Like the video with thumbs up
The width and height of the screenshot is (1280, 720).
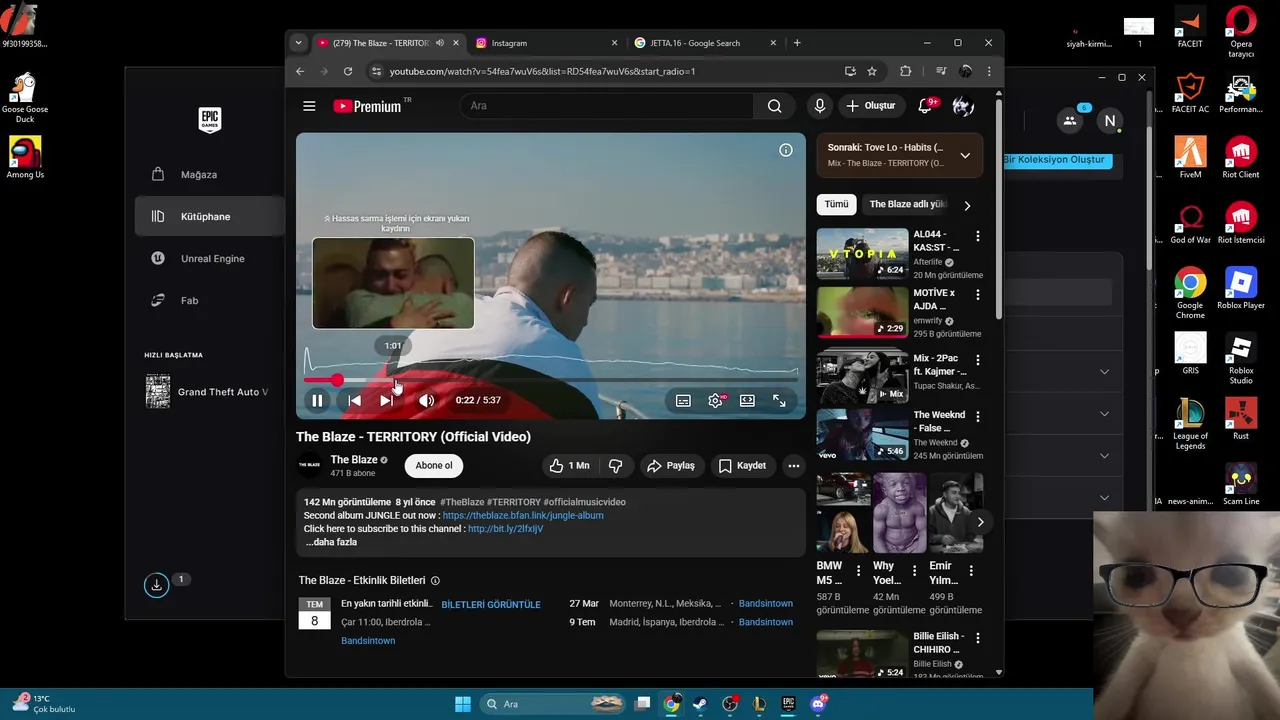[568, 465]
